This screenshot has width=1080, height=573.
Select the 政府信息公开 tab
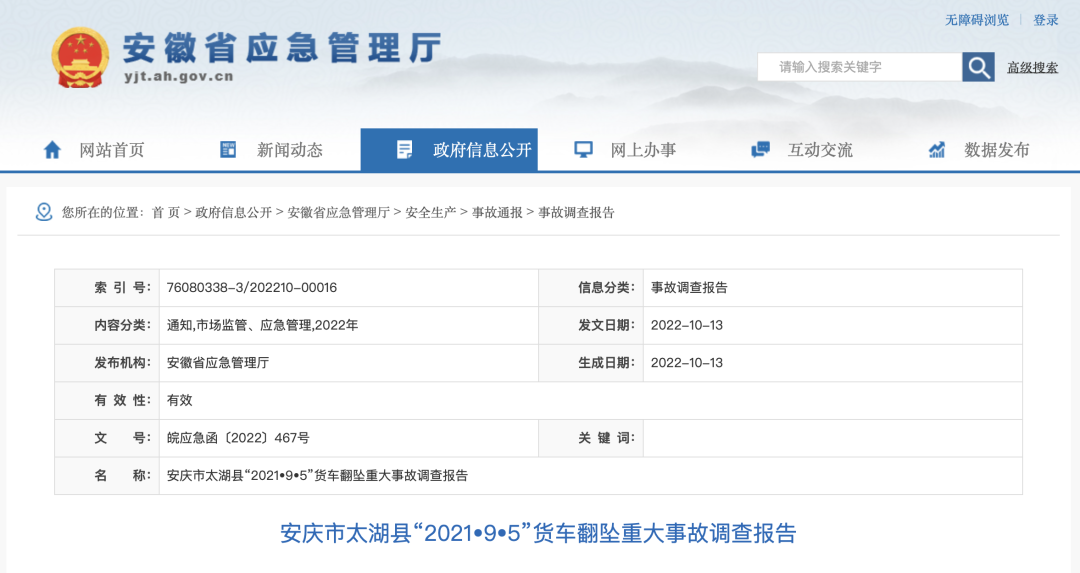(x=449, y=149)
